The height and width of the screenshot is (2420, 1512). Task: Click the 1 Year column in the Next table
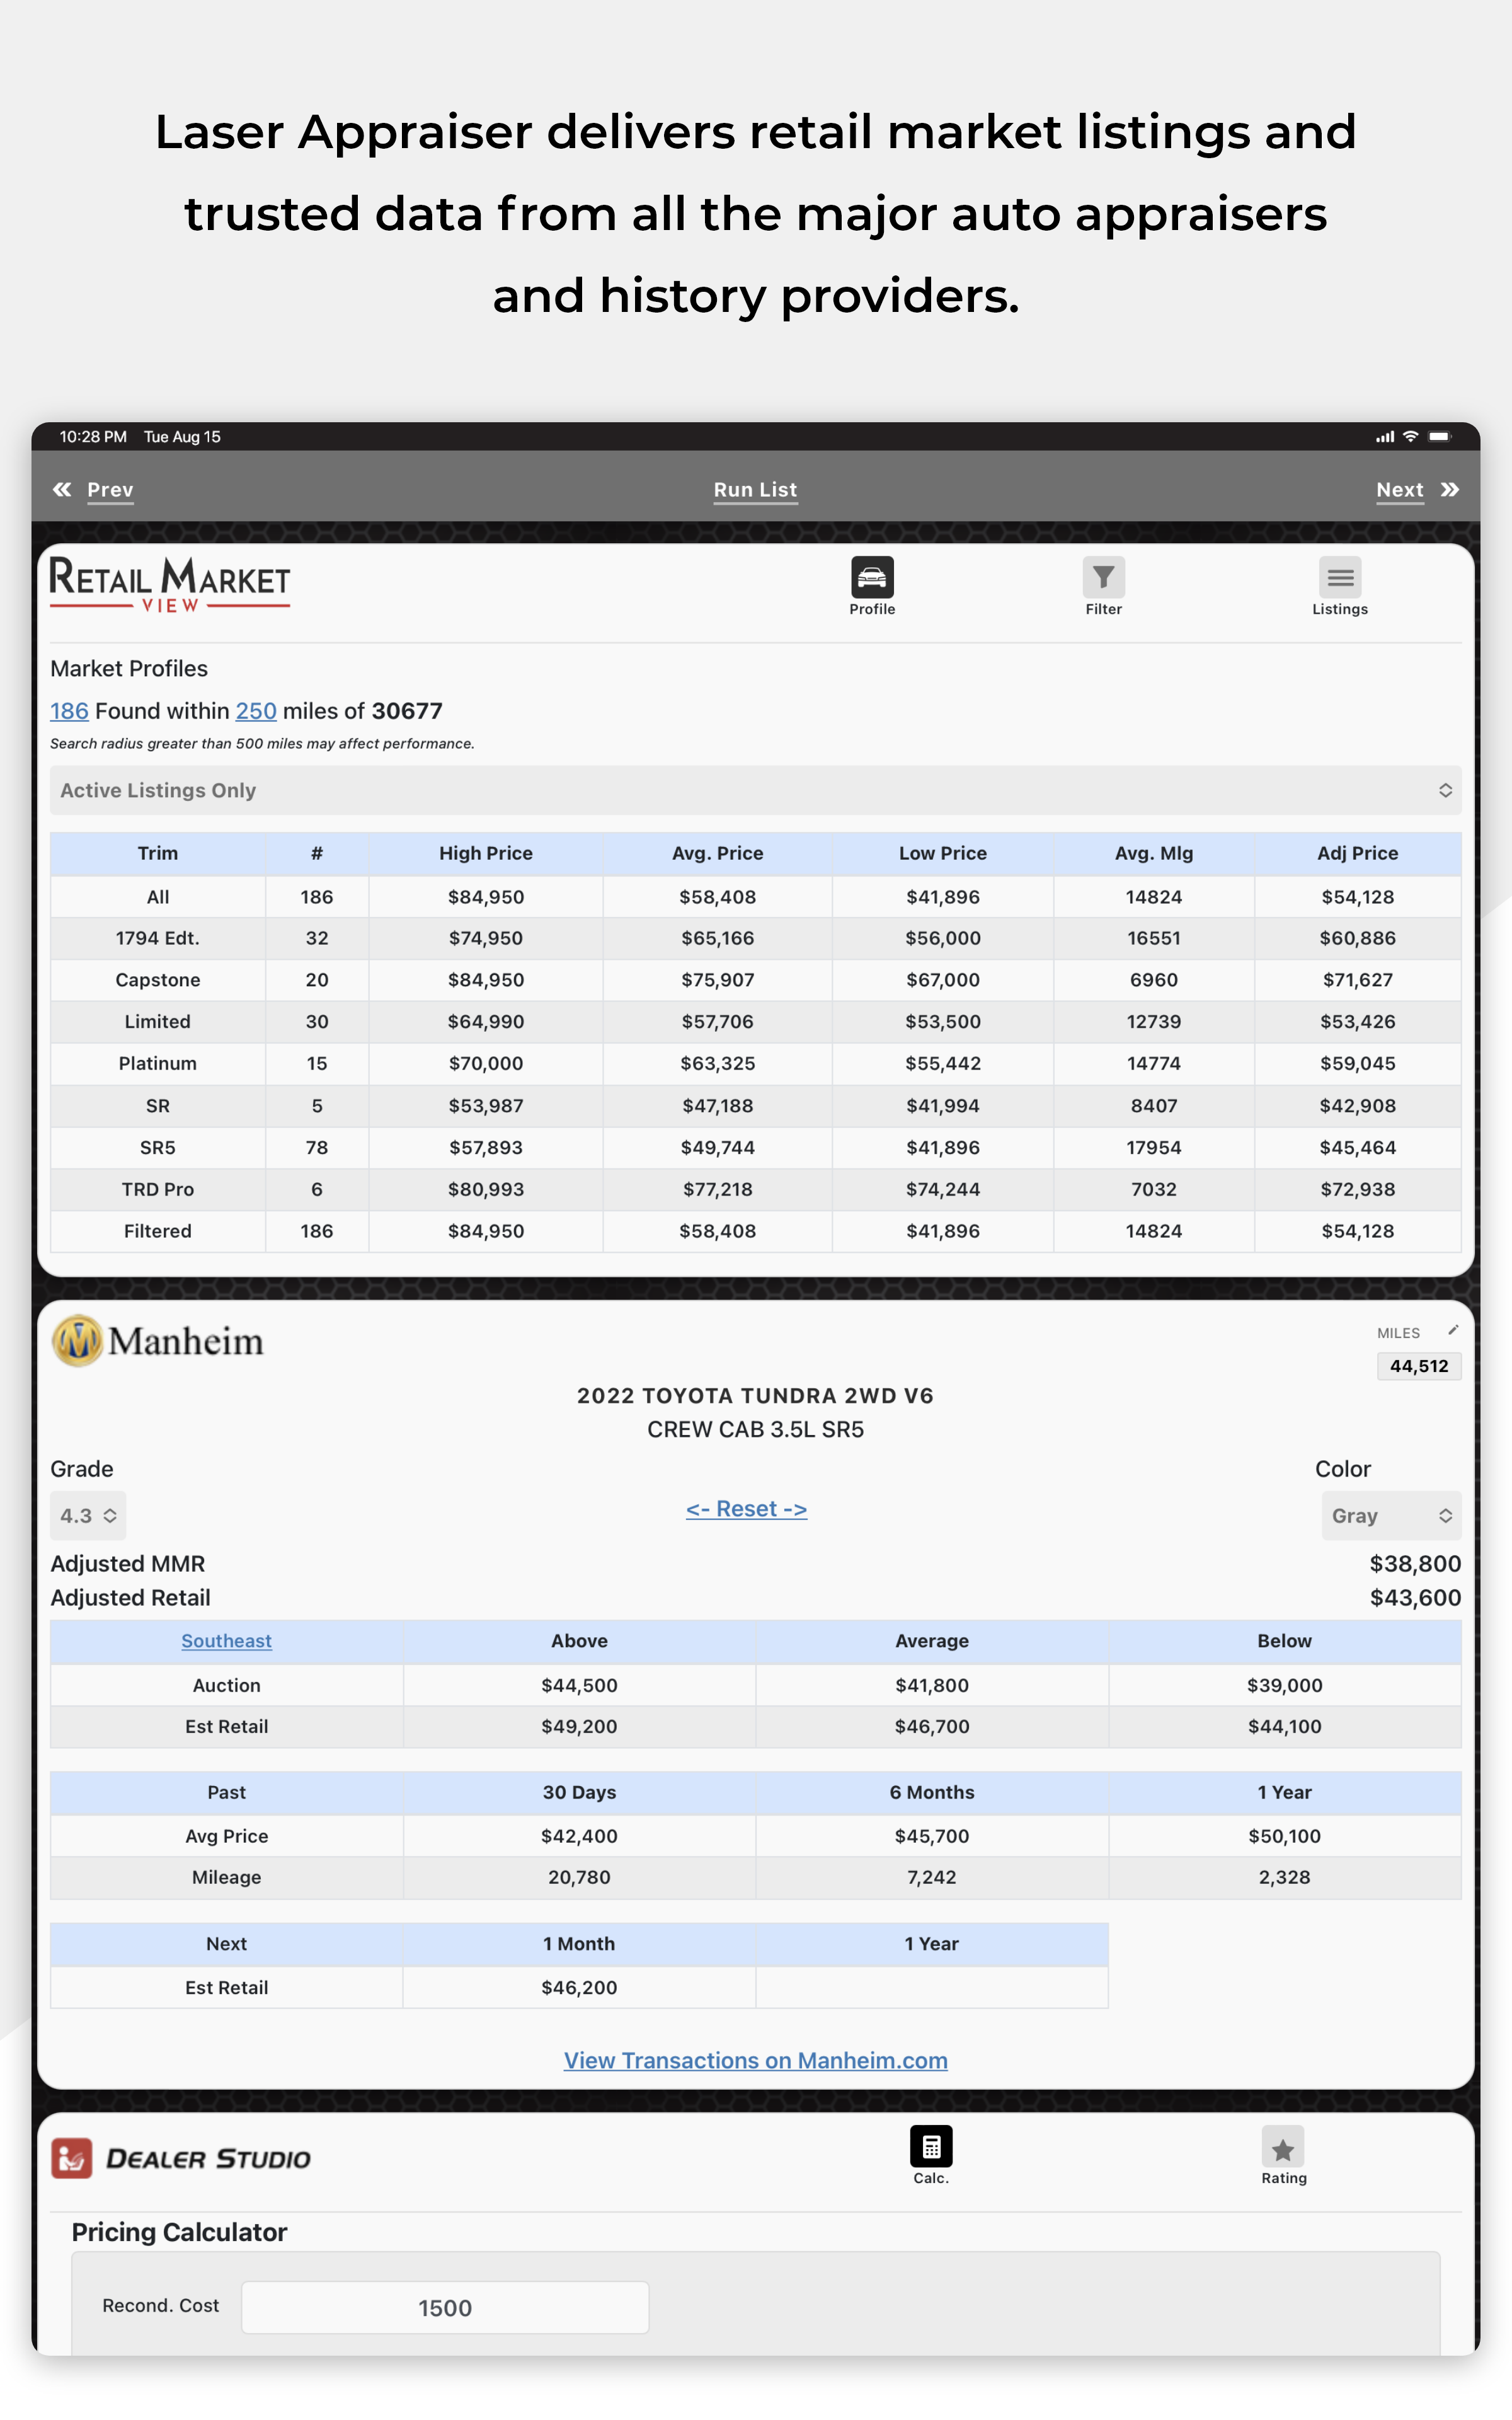click(x=931, y=1943)
